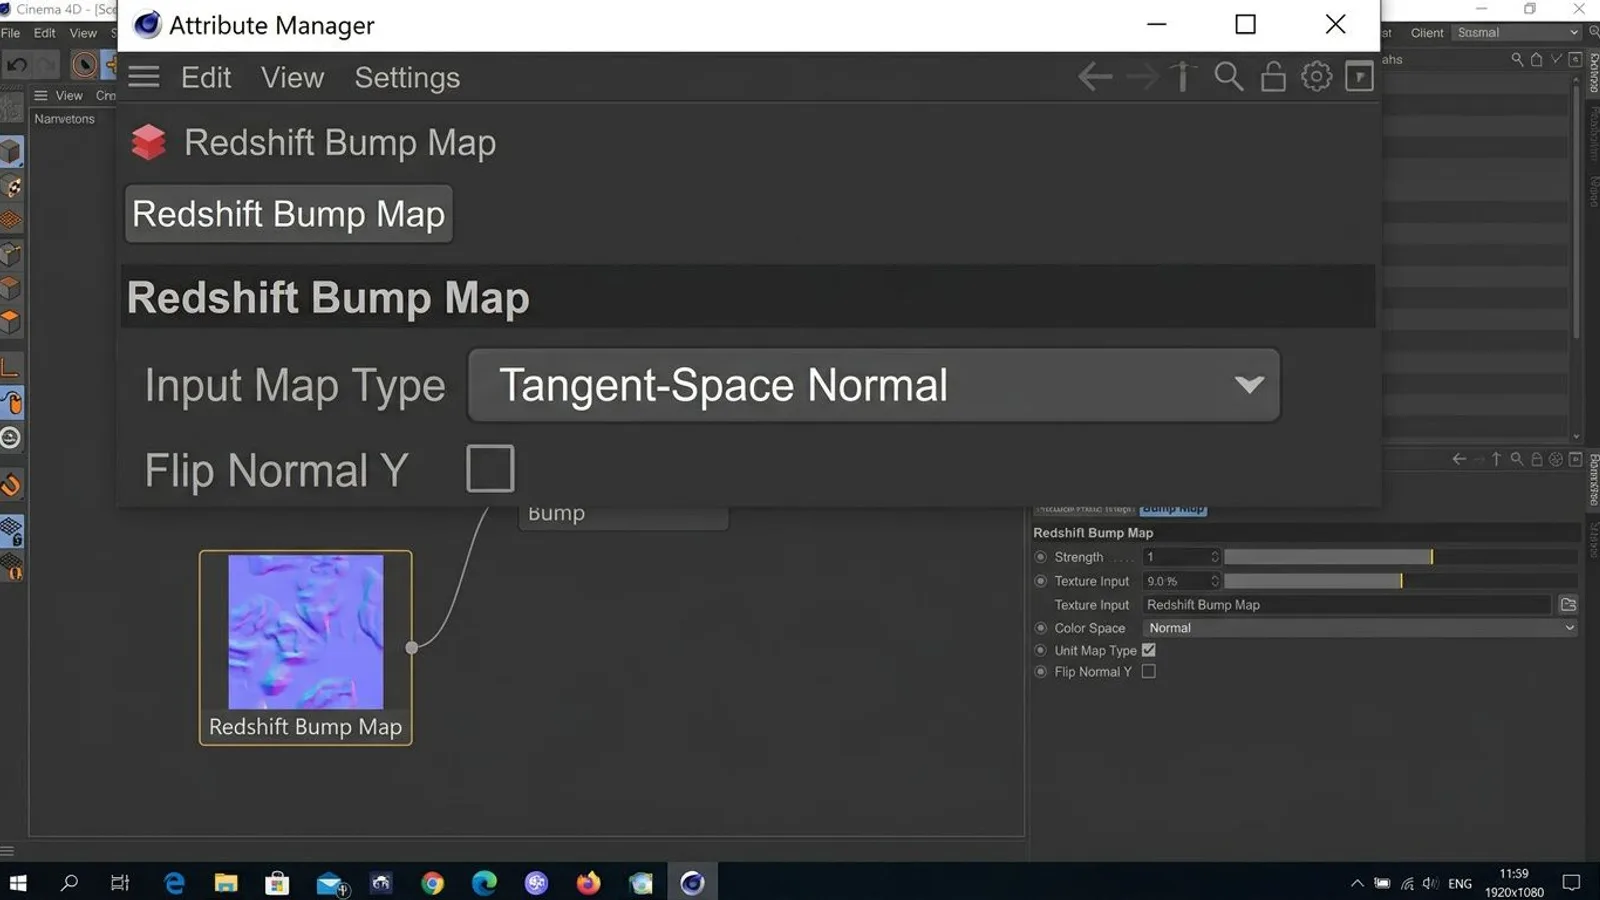1600x900 pixels.
Task: Click the slider next to 9.0 % value
Action: 1400,581
